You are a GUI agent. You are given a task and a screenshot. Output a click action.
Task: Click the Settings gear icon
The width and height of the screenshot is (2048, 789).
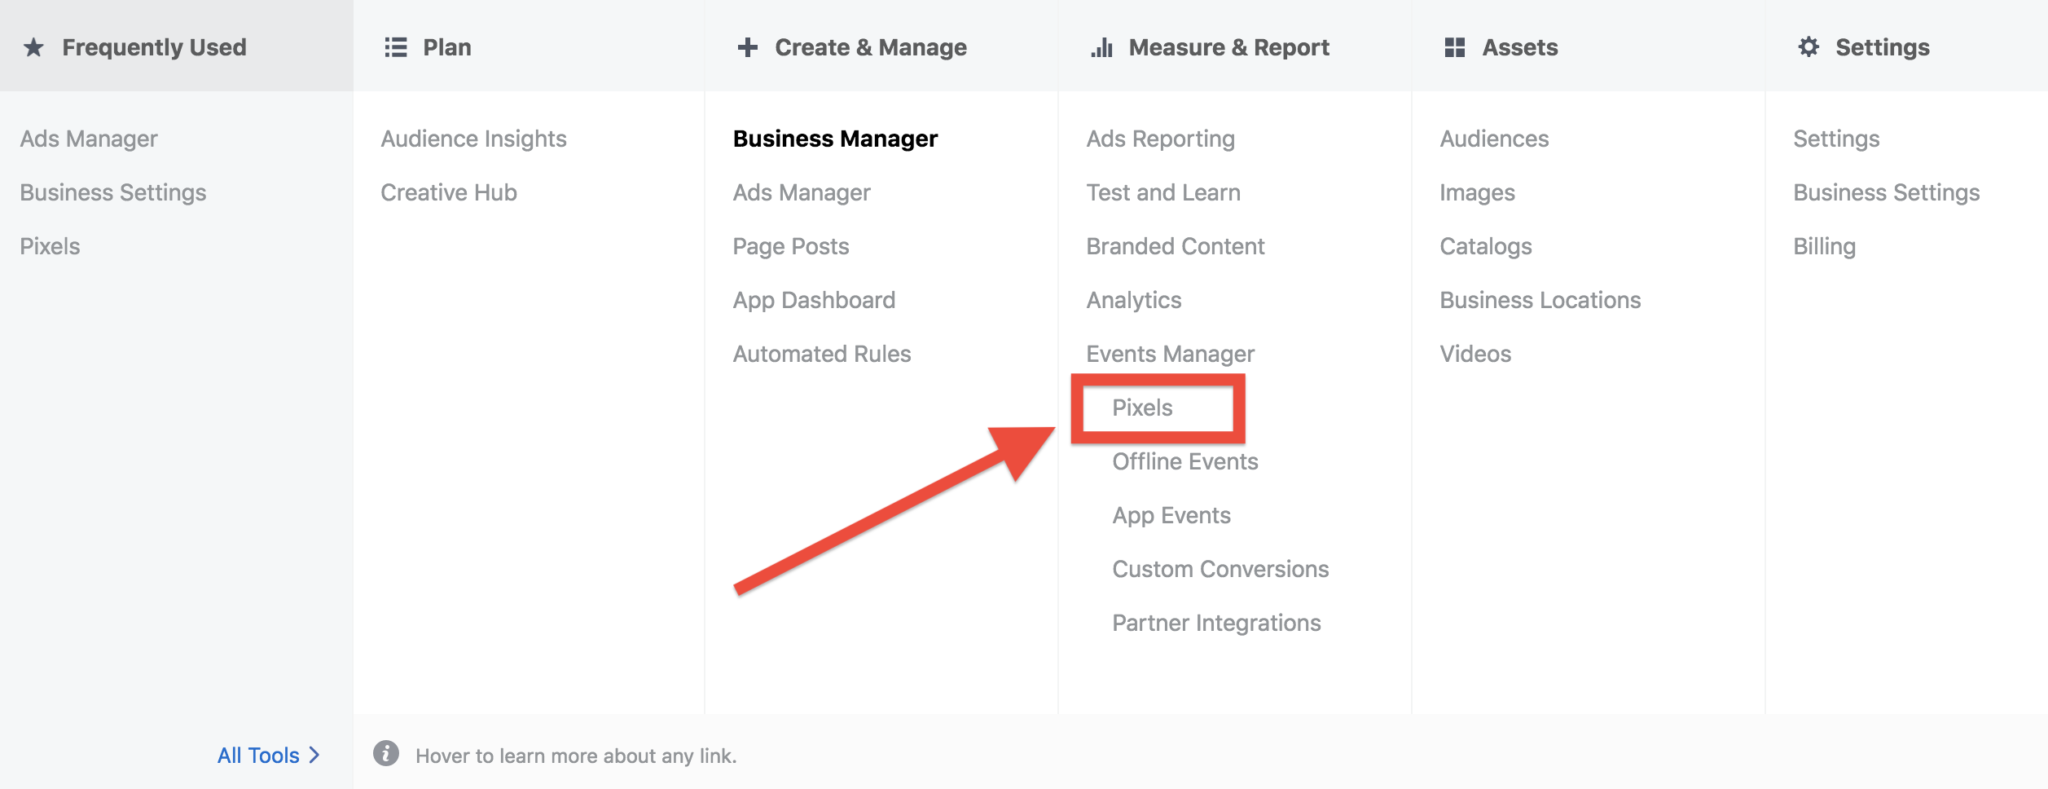(x=1809, y=46)
